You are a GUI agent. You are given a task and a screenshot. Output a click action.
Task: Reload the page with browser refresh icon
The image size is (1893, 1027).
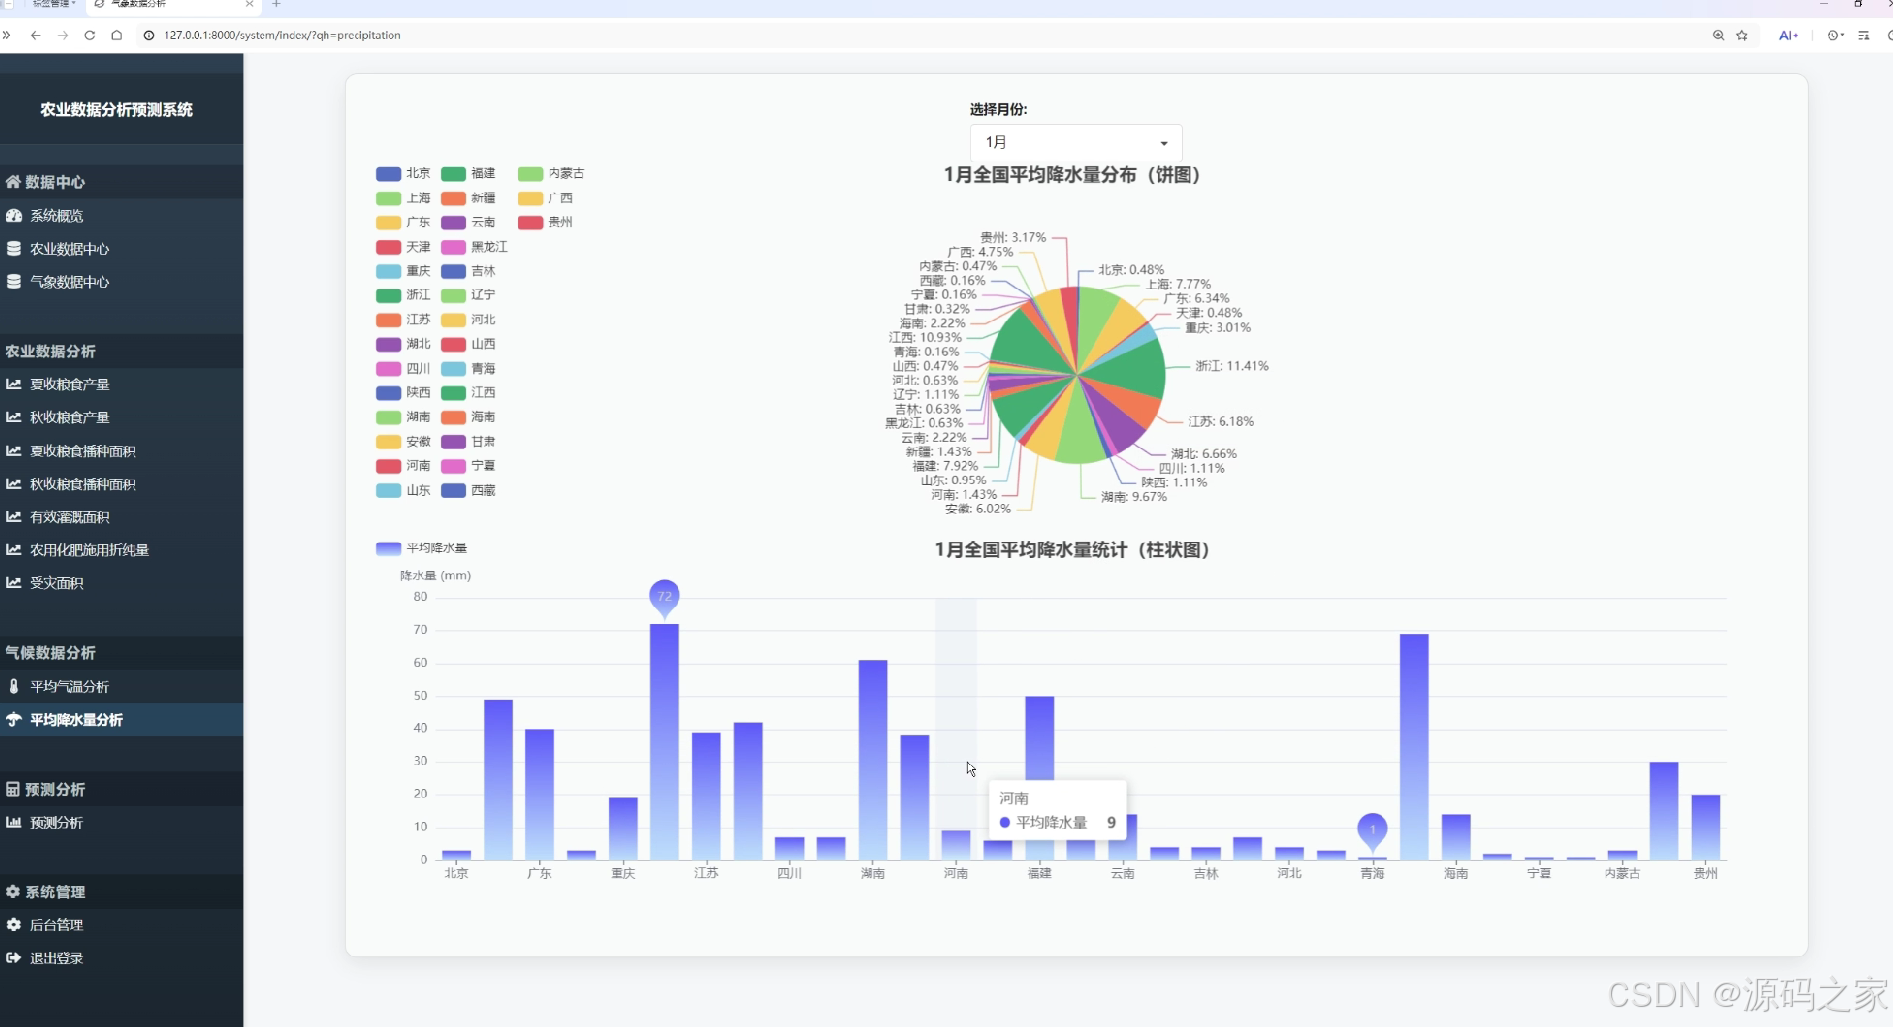click(x=89, y=35)
